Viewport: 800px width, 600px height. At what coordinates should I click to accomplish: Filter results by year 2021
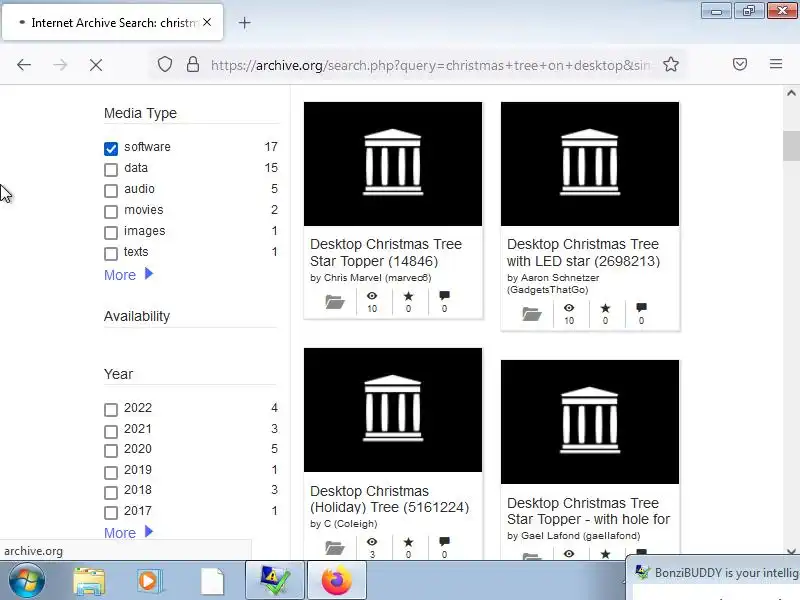[111, 431]
